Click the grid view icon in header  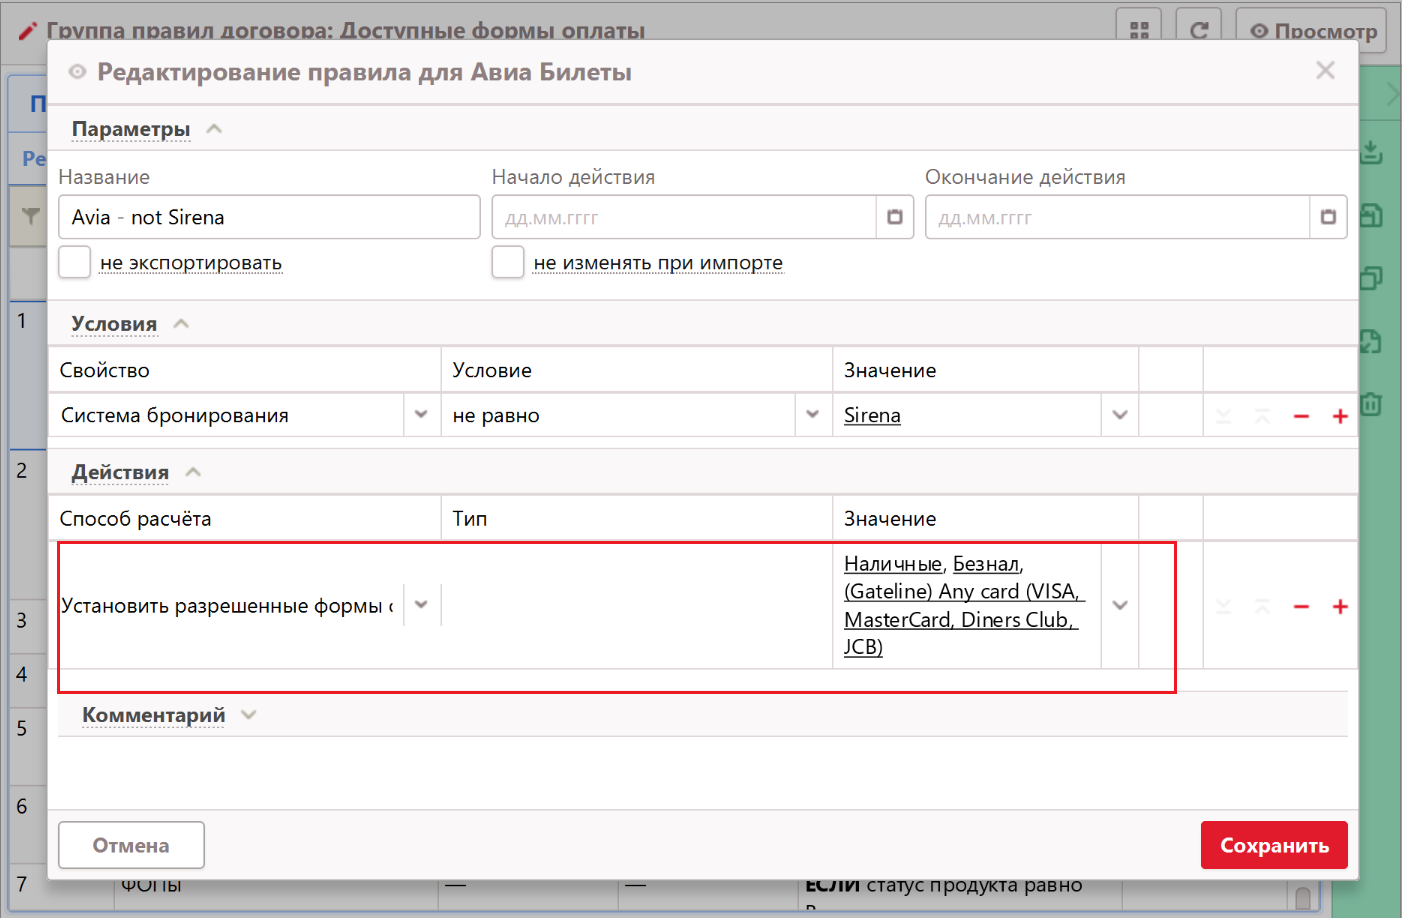coord(1139,30)
